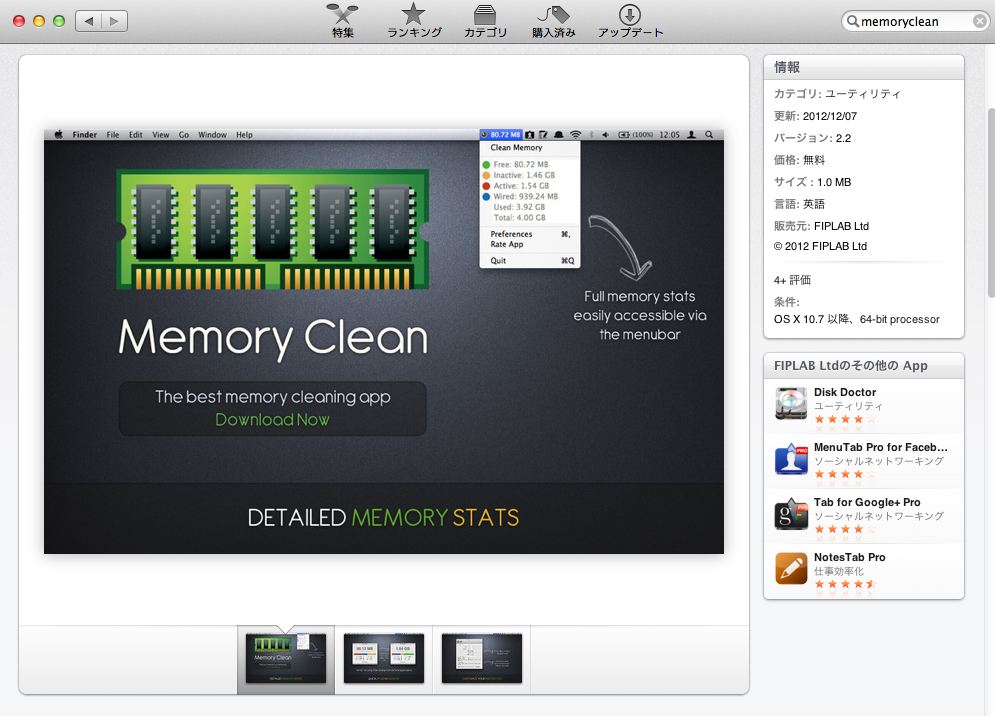Click the バージョン: 2.2 info line
995x716 pixels.
point(812,138)
